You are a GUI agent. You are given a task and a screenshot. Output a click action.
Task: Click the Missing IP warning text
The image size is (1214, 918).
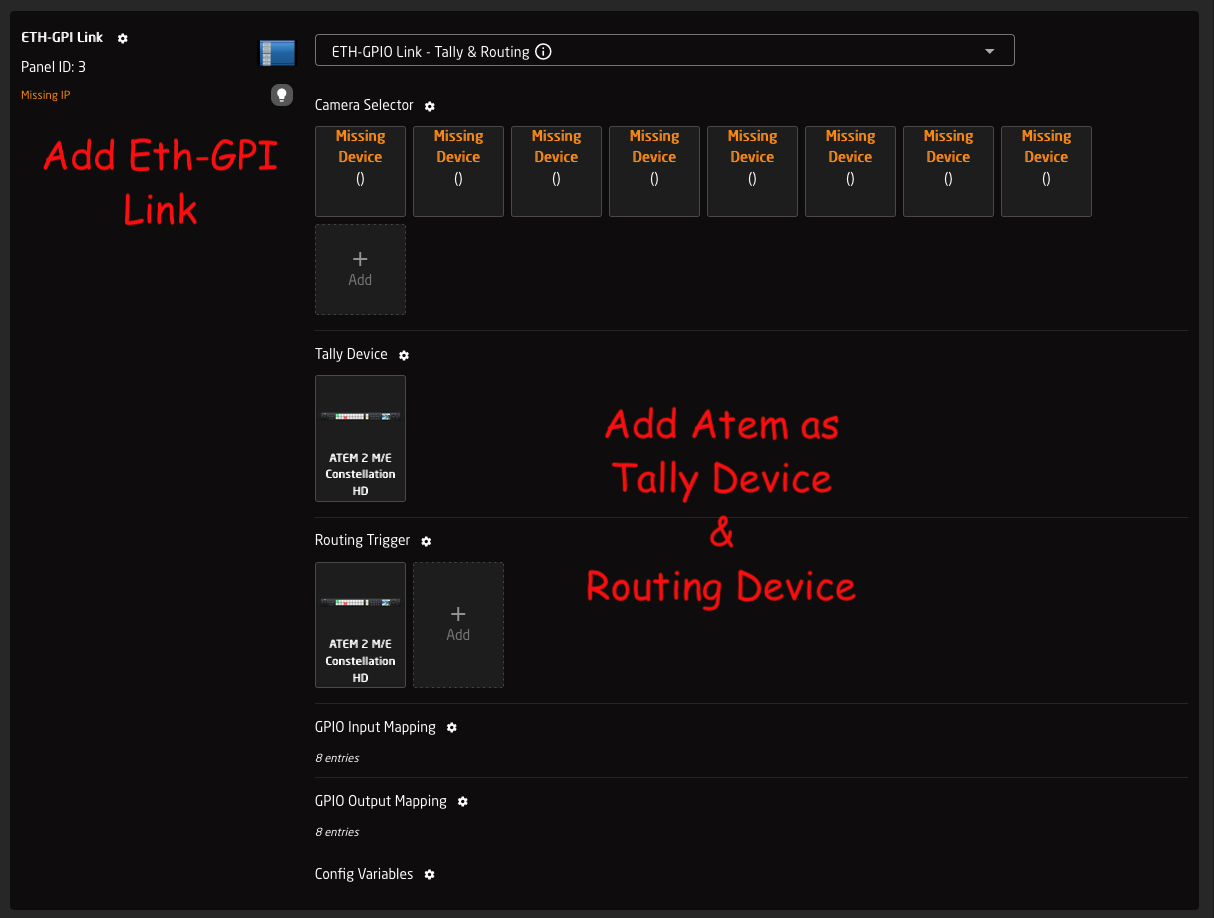pos(46,96)
